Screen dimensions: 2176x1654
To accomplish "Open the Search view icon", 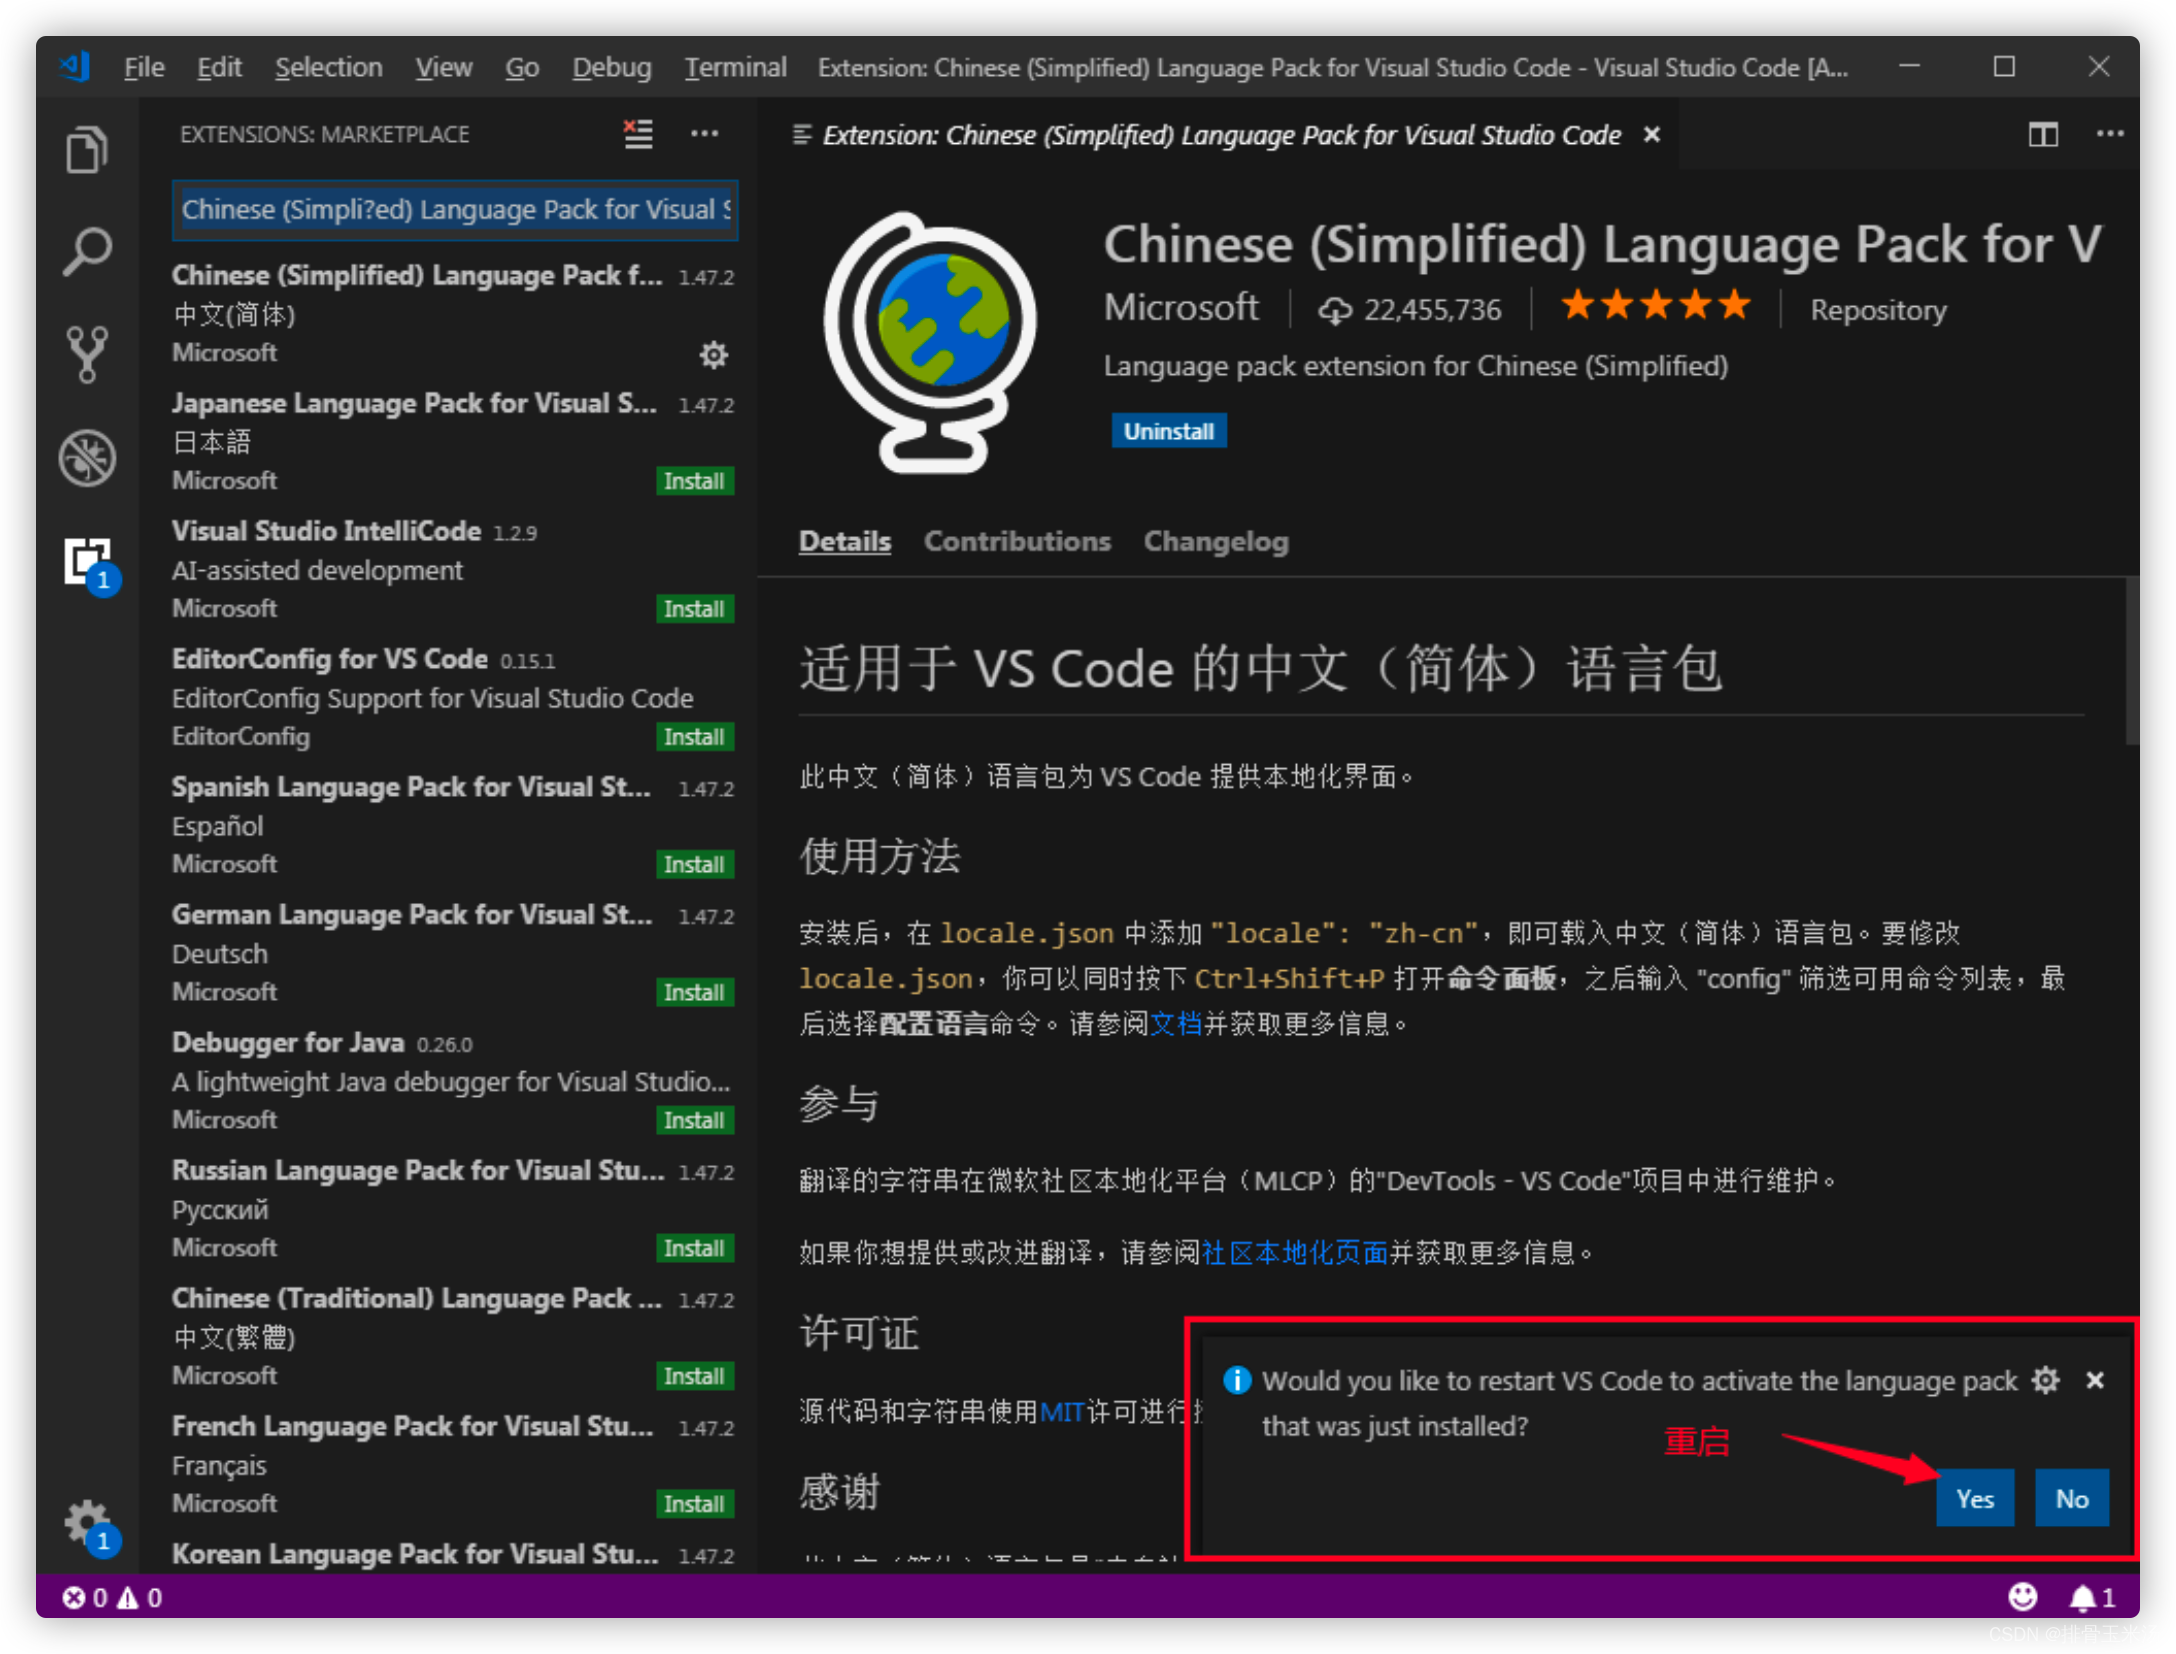I will point(87,251).
